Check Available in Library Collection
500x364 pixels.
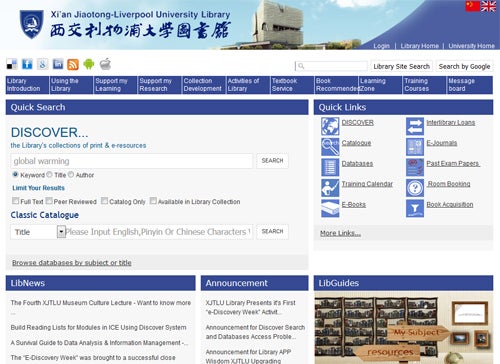click(x=153, y=201)
